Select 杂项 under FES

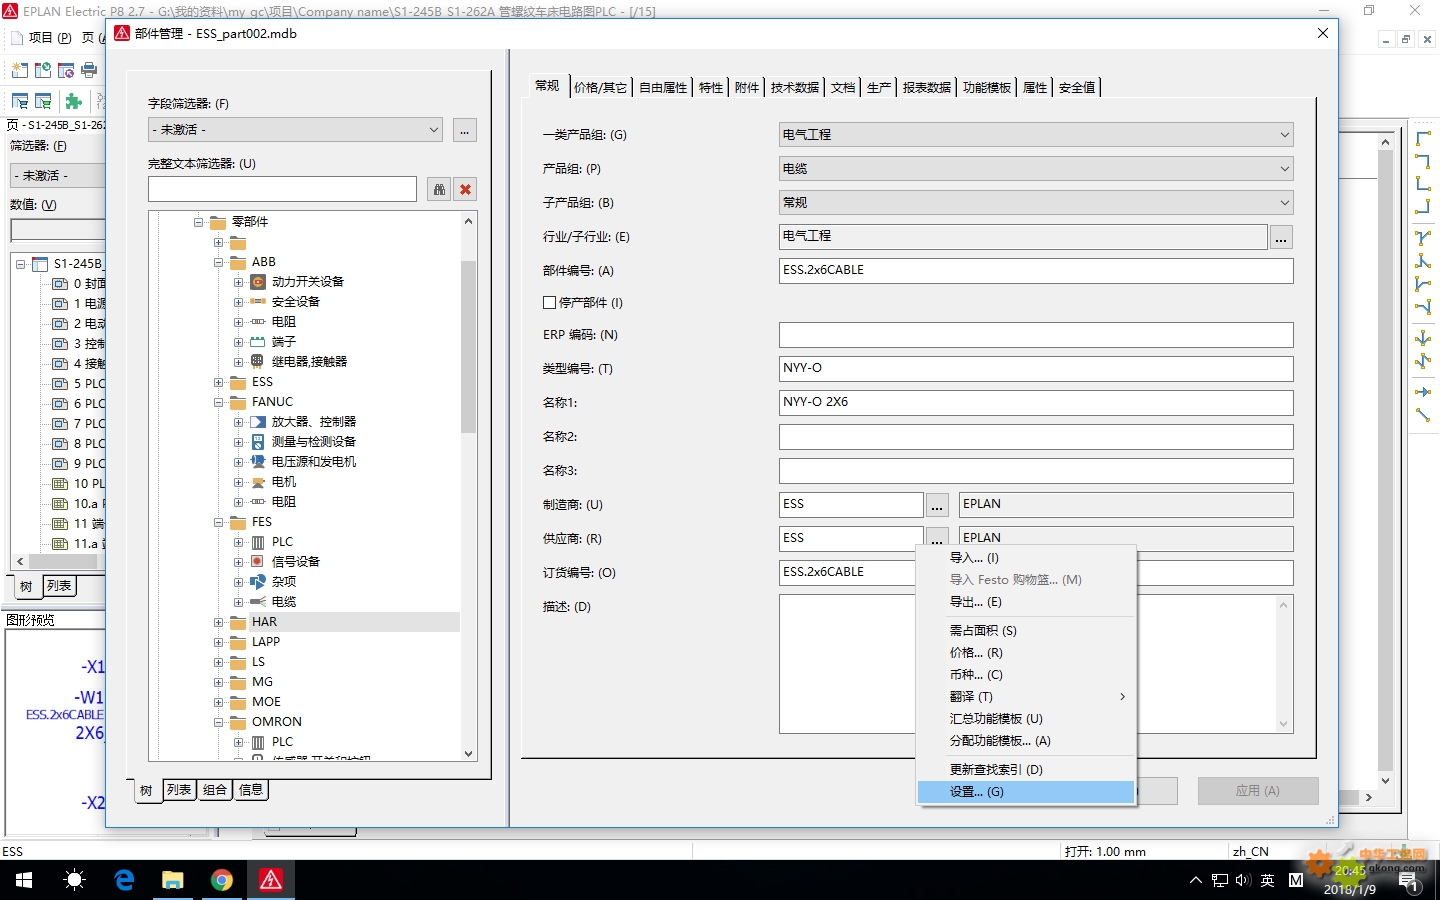point(284,582)
